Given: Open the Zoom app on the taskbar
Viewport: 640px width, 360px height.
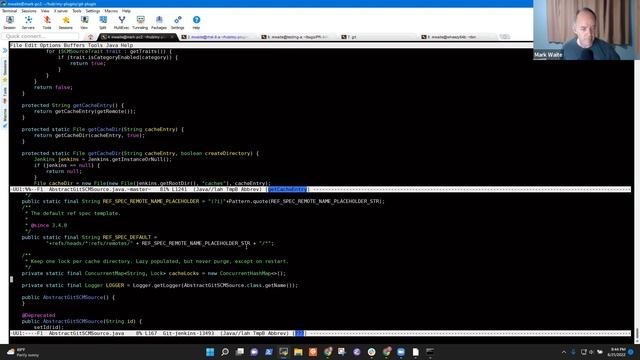Looking at the screenshot, I should coord(401,352).
